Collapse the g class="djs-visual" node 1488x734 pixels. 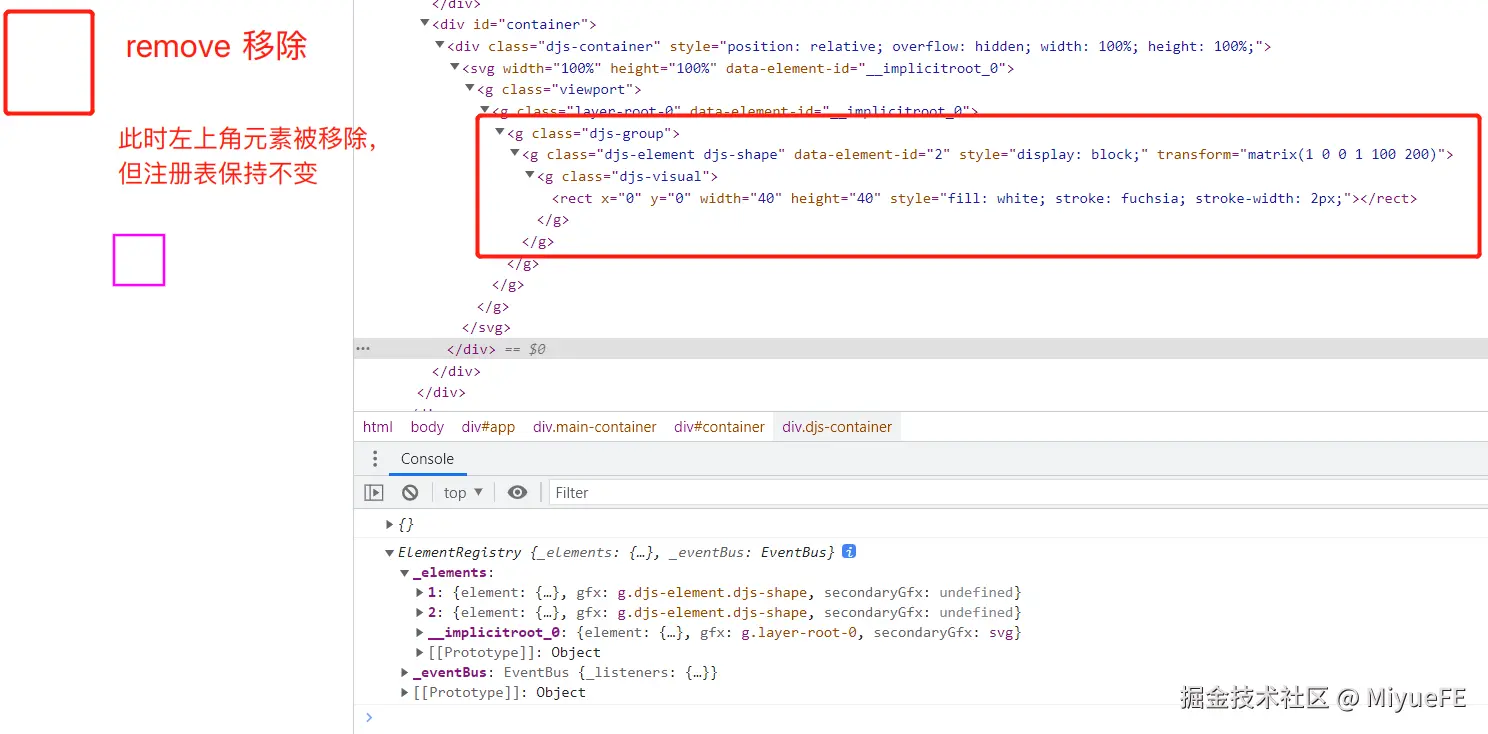point(530,176)
